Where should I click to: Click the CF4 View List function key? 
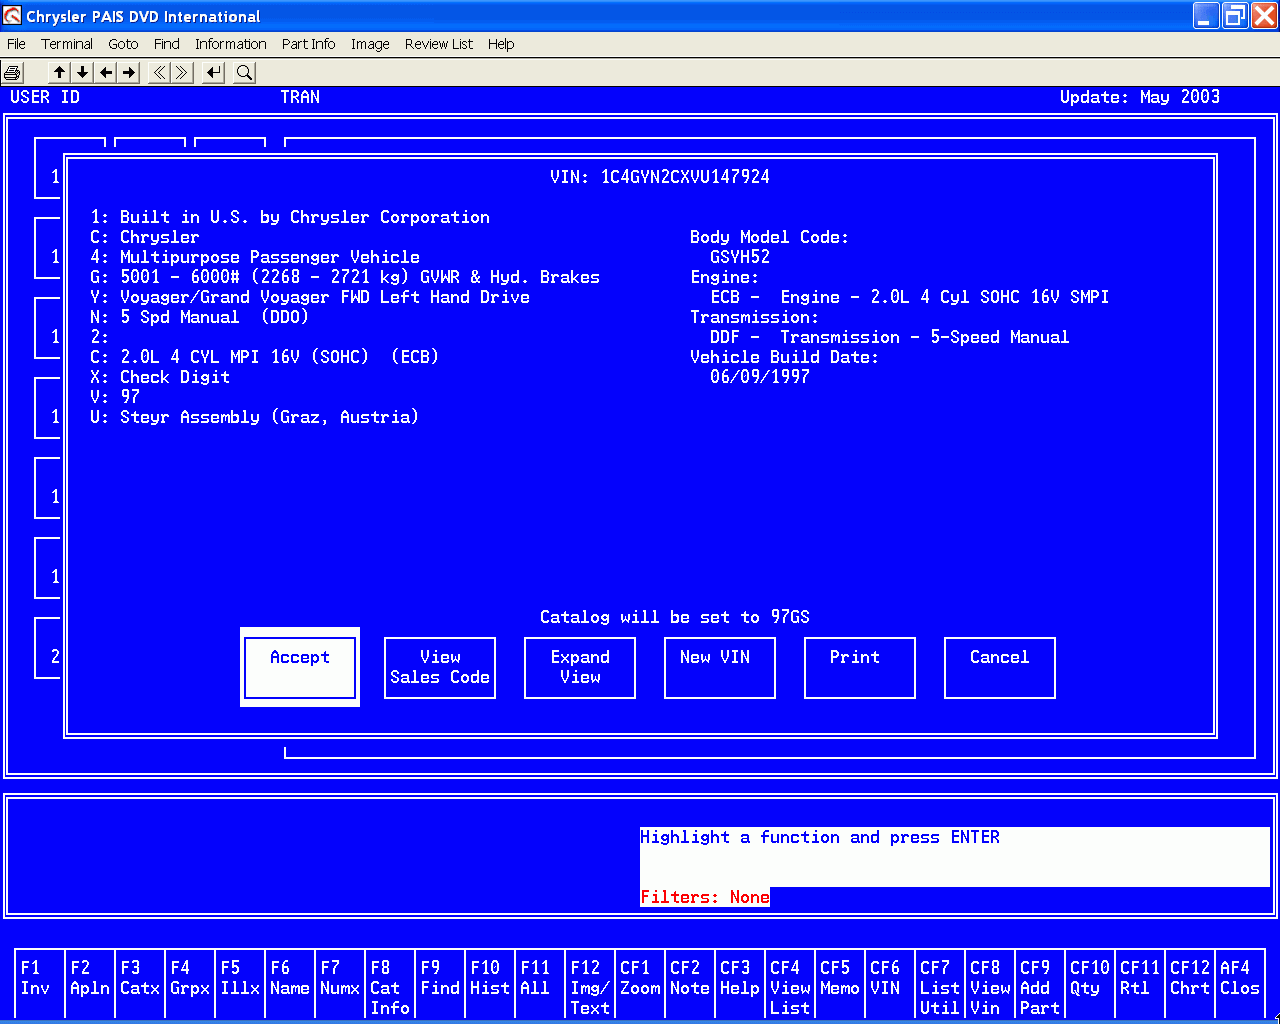[x=790, y=985]
